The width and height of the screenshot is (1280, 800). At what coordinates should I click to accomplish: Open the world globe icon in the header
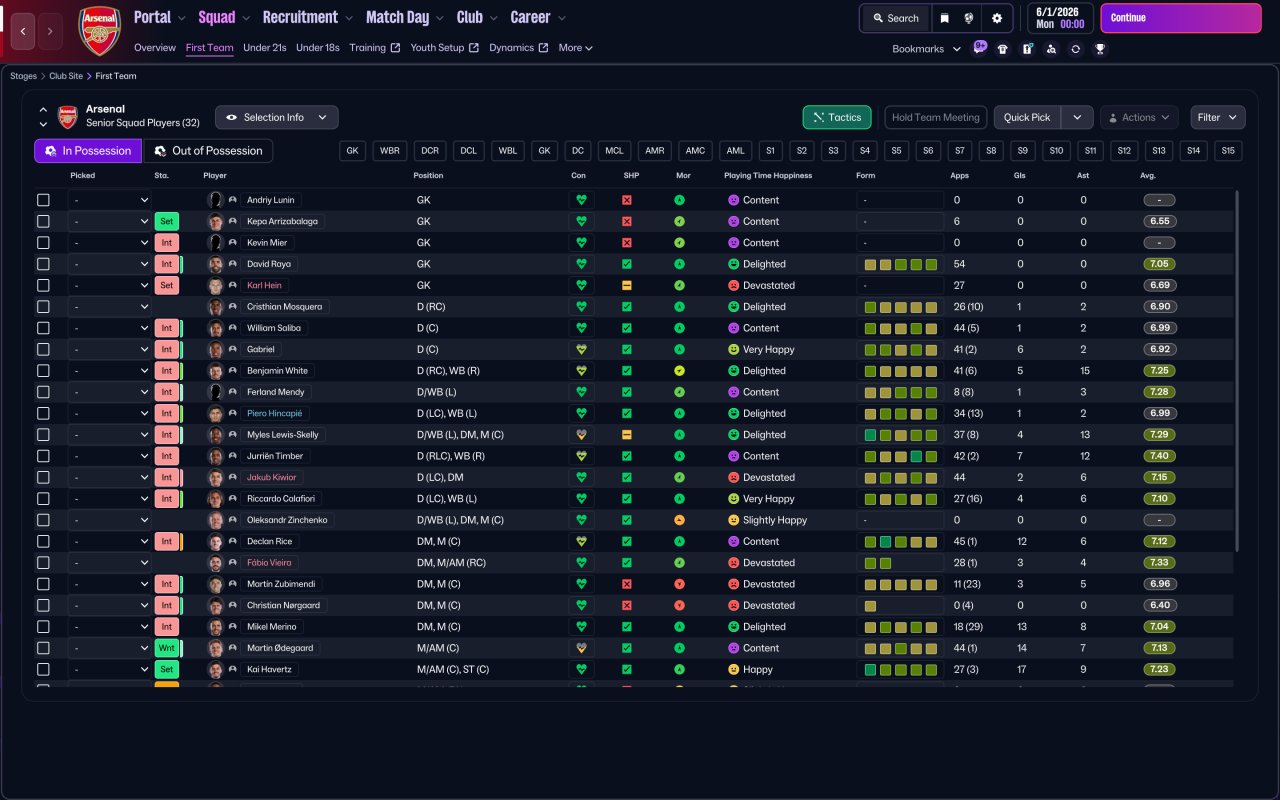pos(969,18)
